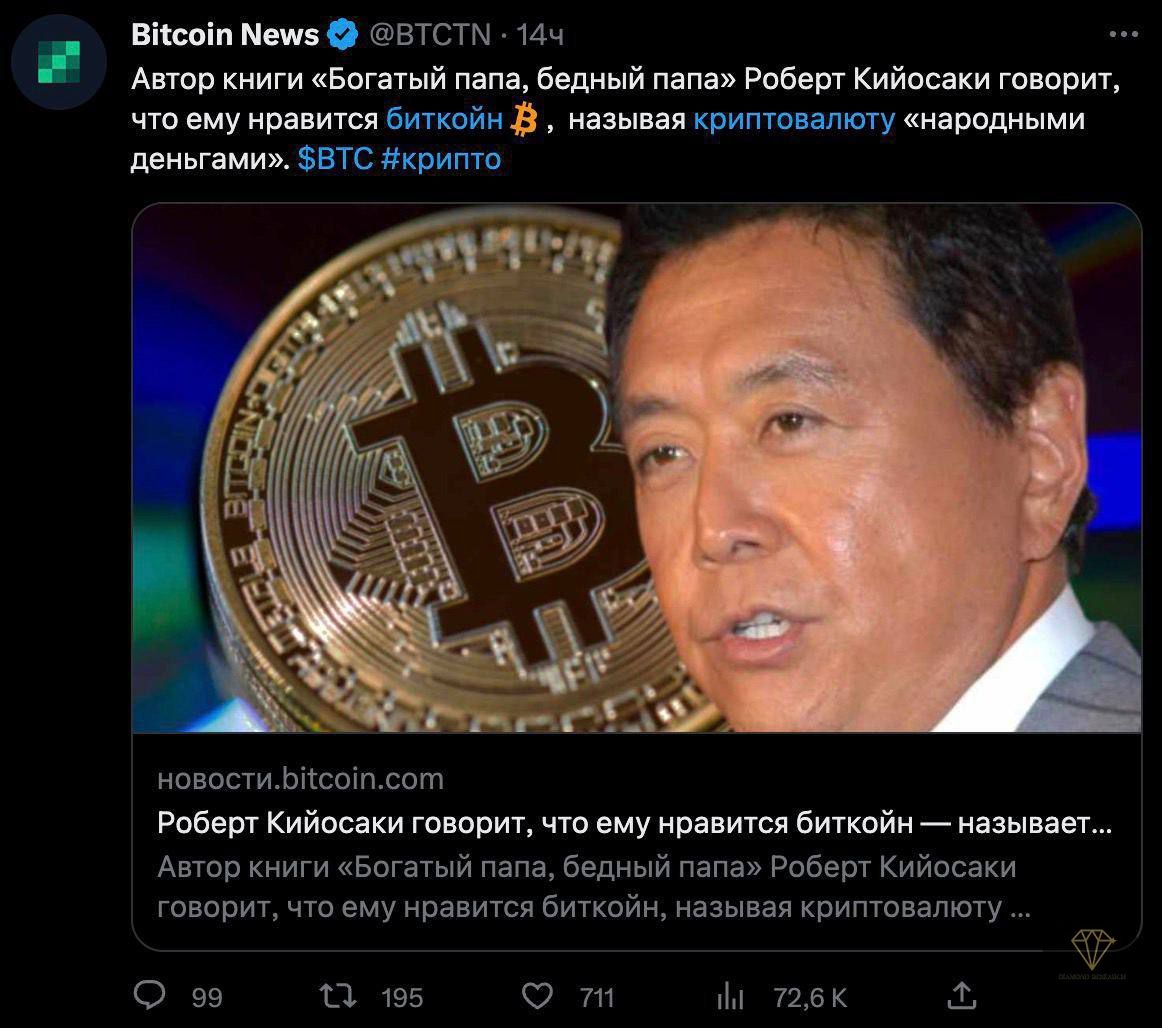Open the @BTCTN handle link
This screenshot has height=1028, width=1162.
click(x=430, y=35)
